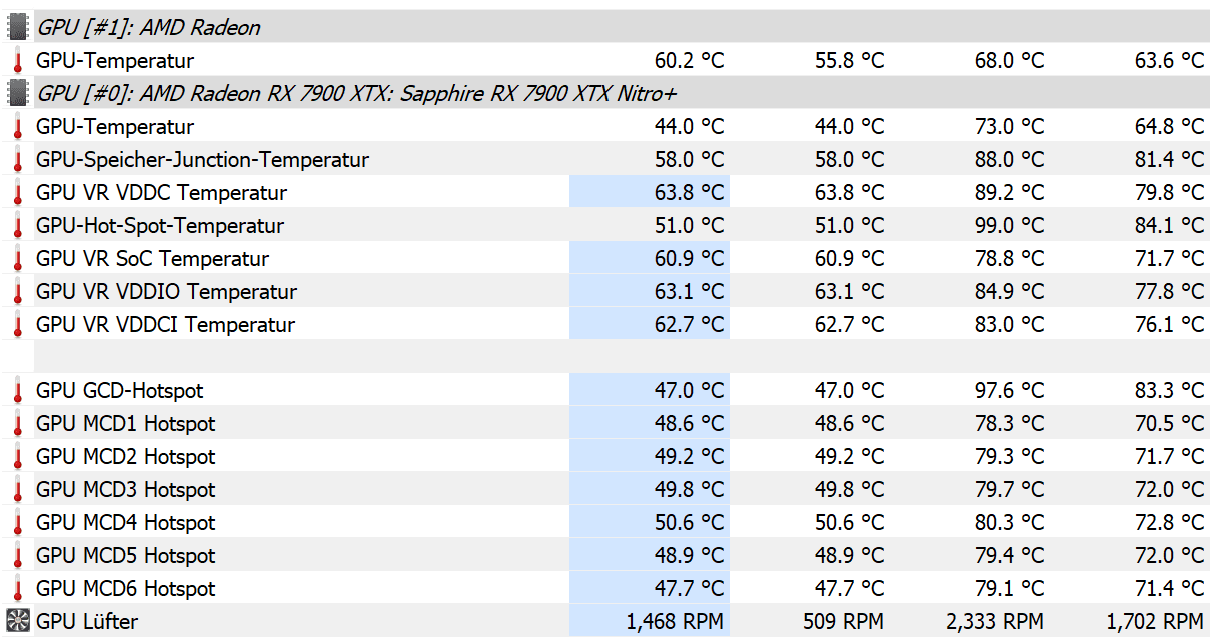Click the 84.1 °C hot spot average
The width and height of the screenshot is (1212, 640).
tap(1169, 226)
